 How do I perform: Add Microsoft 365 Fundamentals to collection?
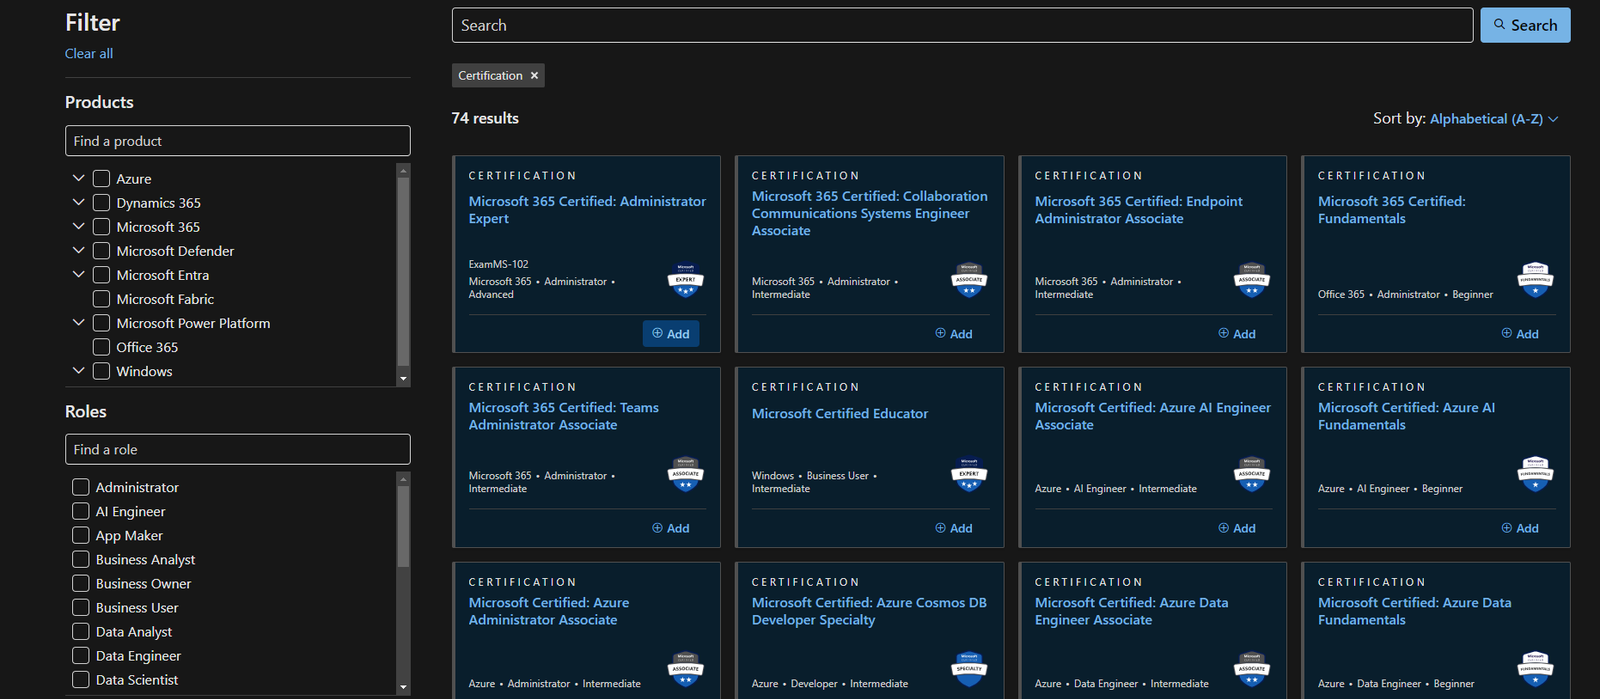click(x=1520, y=334)
